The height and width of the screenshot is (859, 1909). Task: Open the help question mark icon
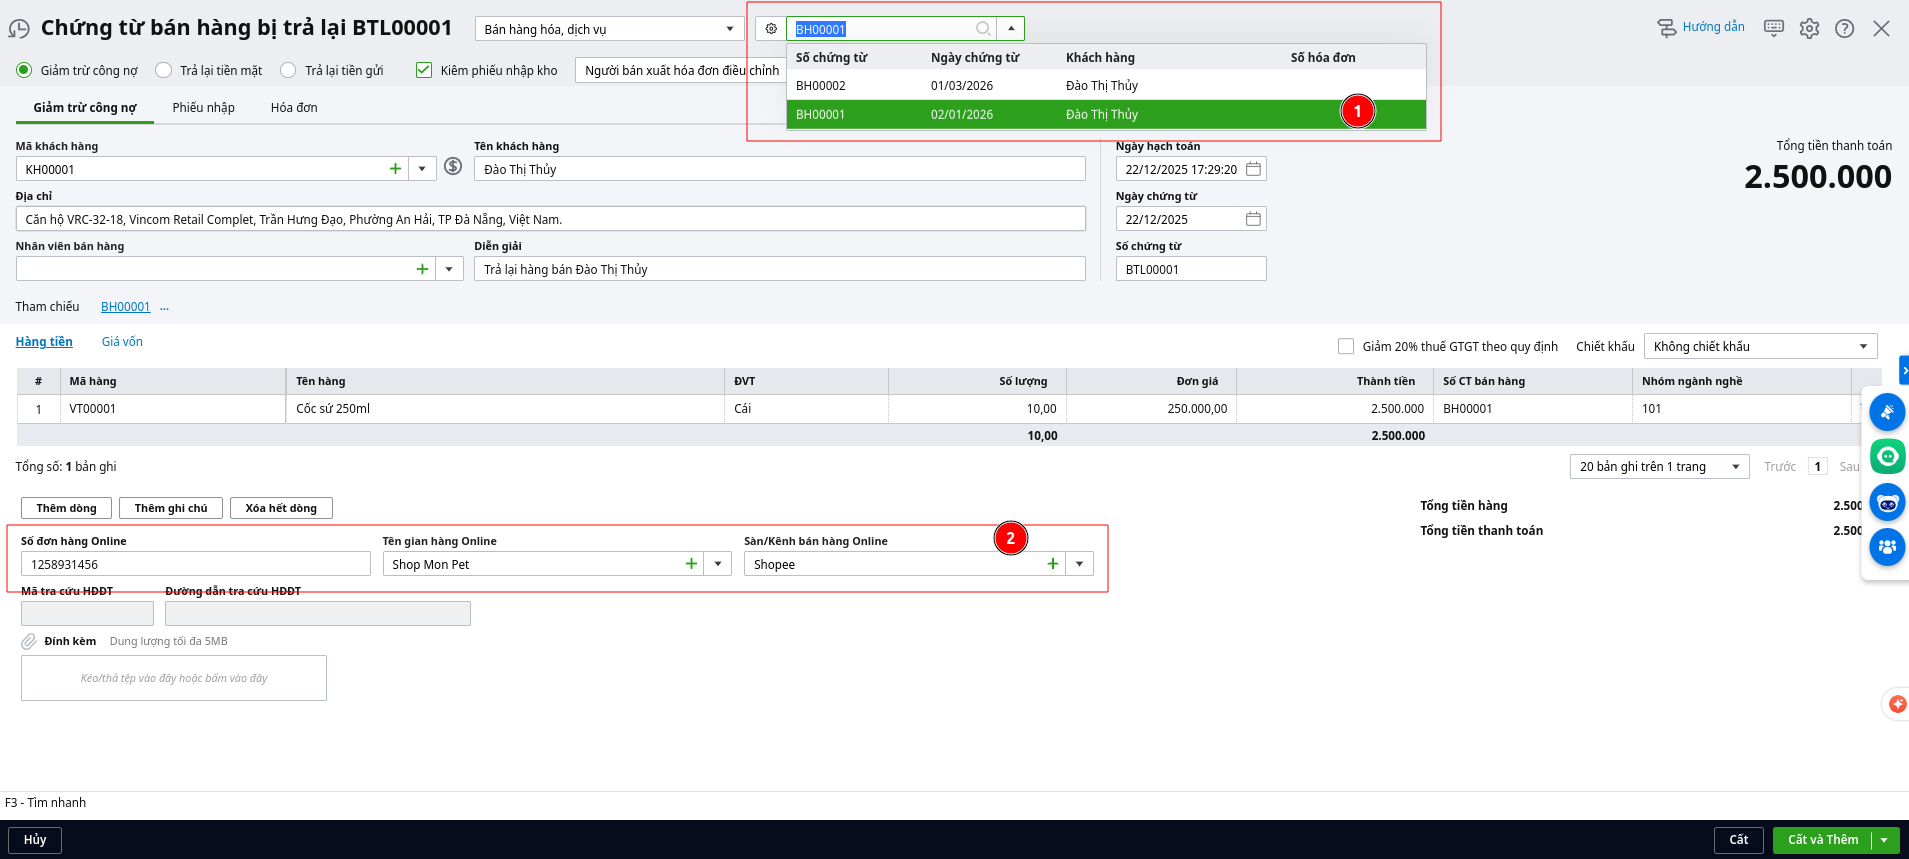[1844, 29]
